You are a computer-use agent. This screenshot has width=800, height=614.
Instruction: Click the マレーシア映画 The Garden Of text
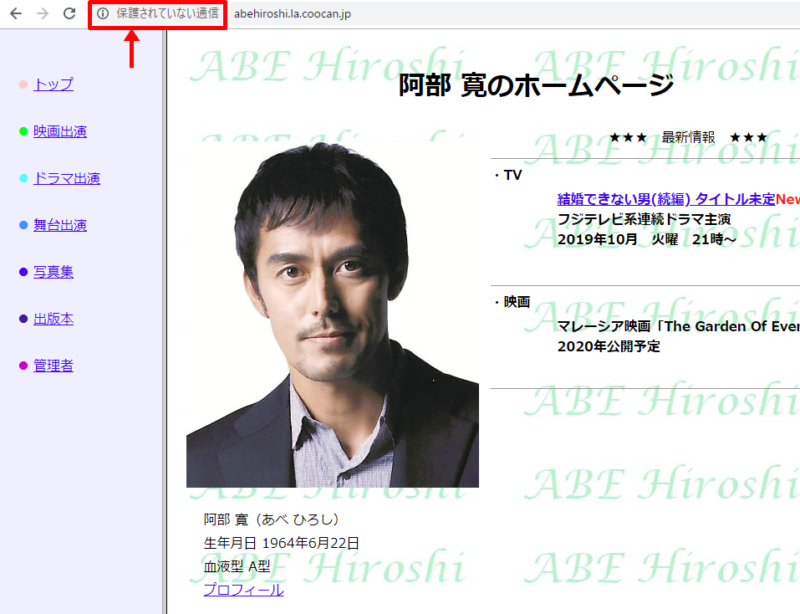coord(679,326)
